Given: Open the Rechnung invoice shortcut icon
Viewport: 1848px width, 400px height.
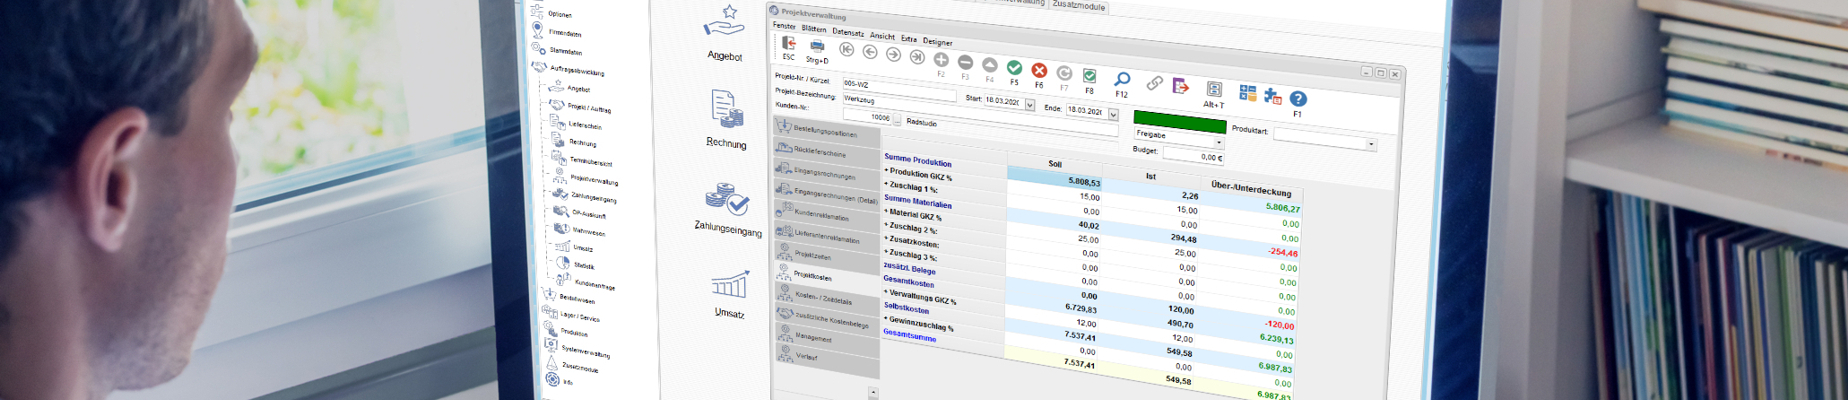Looking at the screenshot, I should click(727, 109).
